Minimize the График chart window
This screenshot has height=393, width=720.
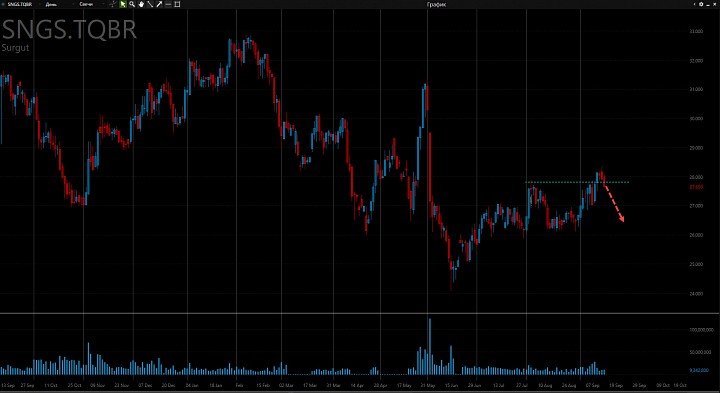(x=708, y=5)
